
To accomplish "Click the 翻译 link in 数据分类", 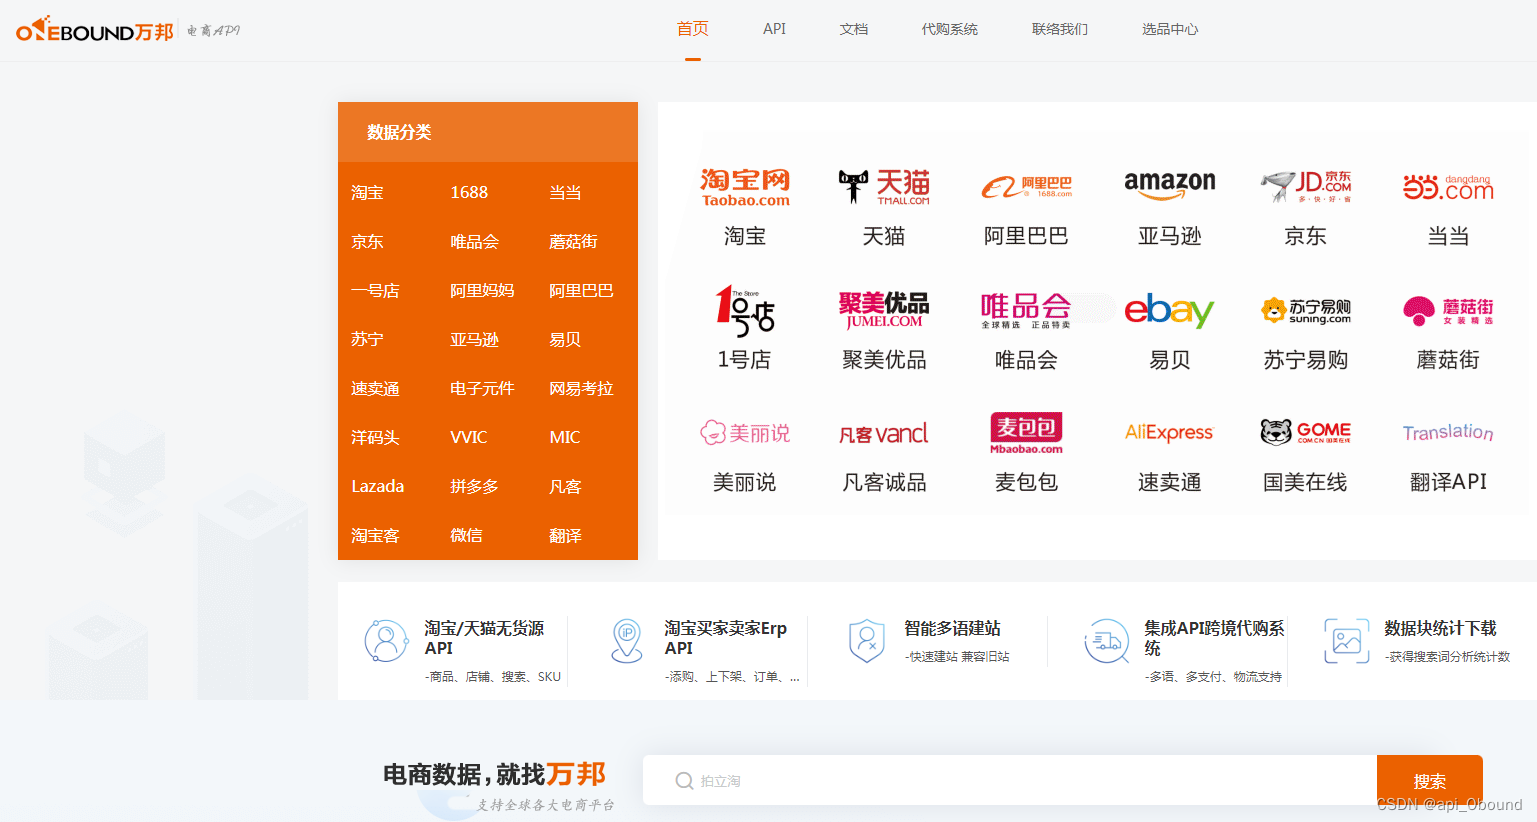I will [564, 535].
